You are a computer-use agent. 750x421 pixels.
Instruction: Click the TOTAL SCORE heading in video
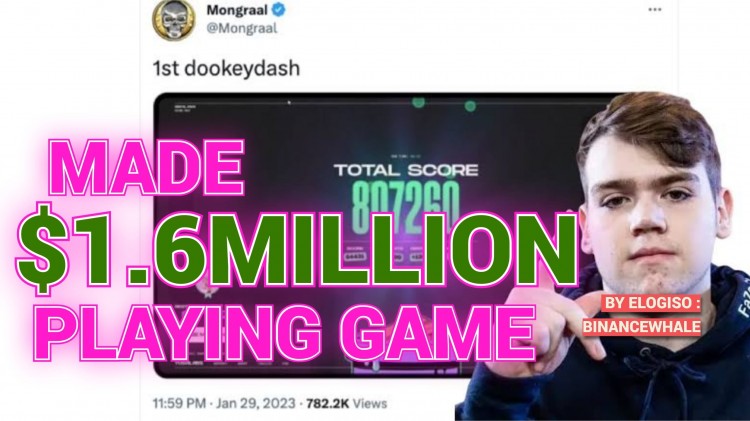click(406, 170)
